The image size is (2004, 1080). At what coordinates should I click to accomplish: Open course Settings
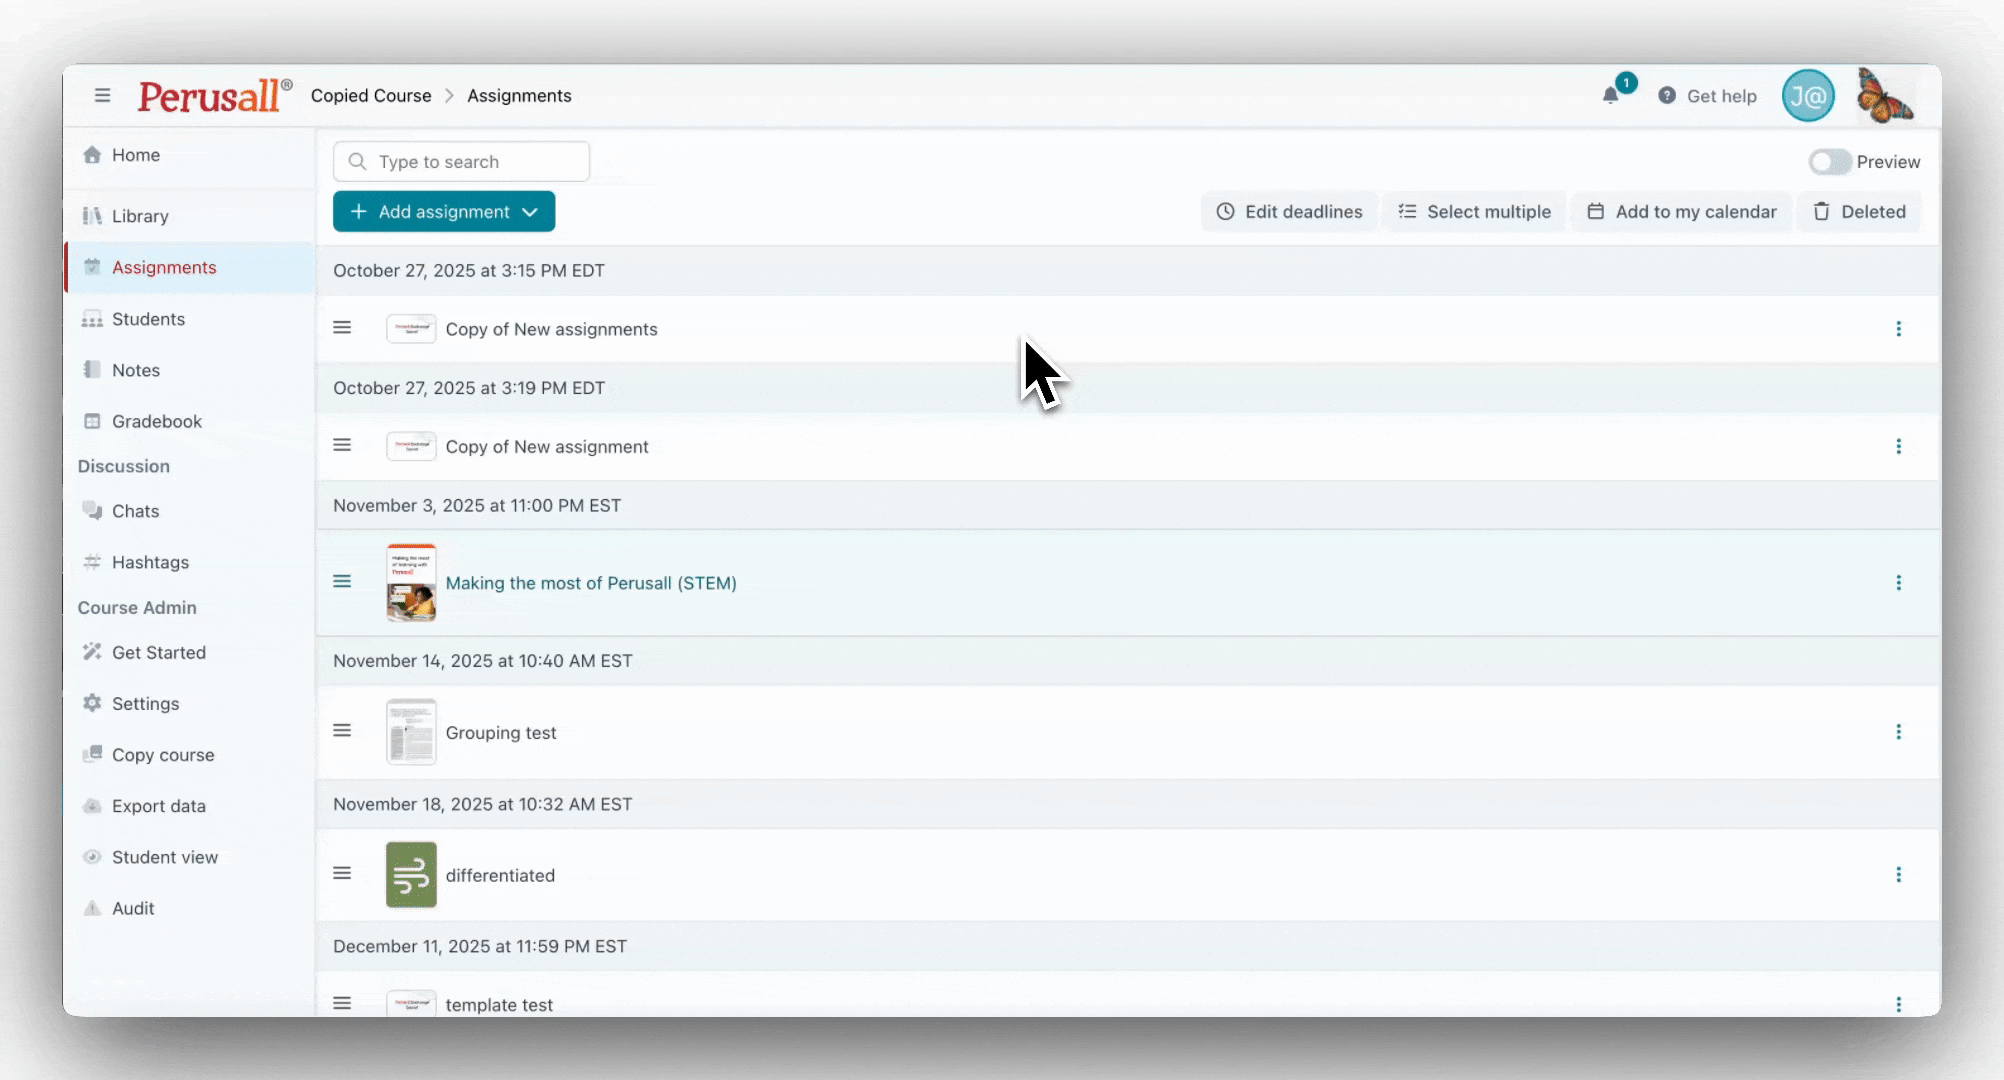145,703
